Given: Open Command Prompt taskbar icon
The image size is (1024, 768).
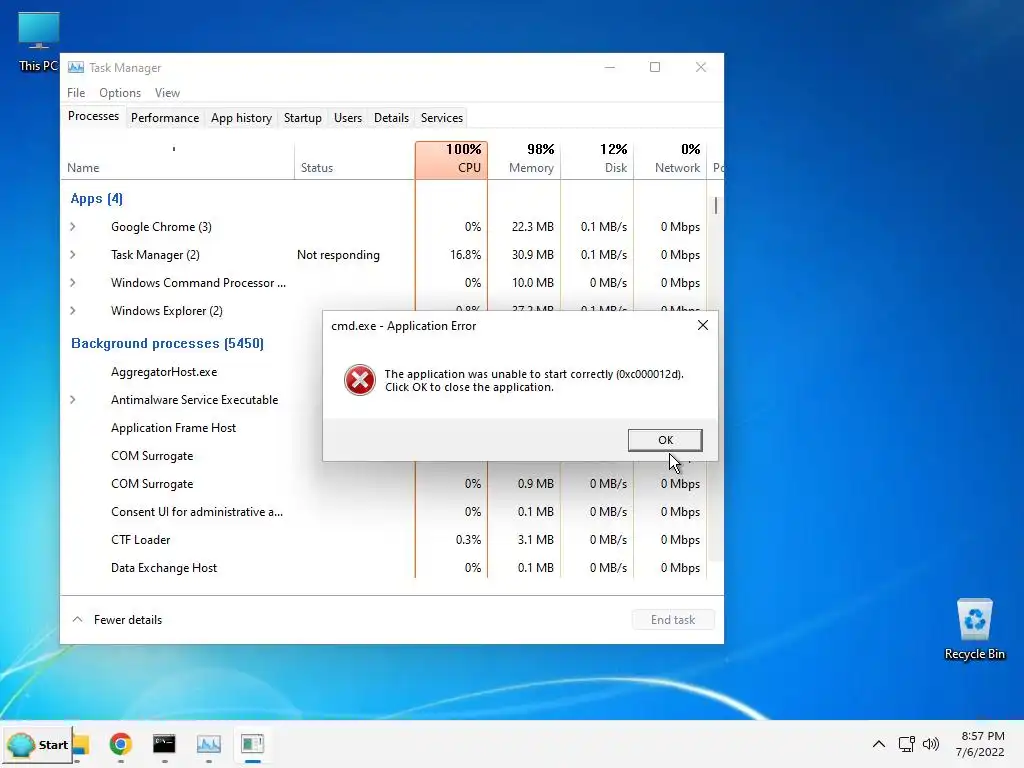Looking at the screenshot, I should (164, 744).
